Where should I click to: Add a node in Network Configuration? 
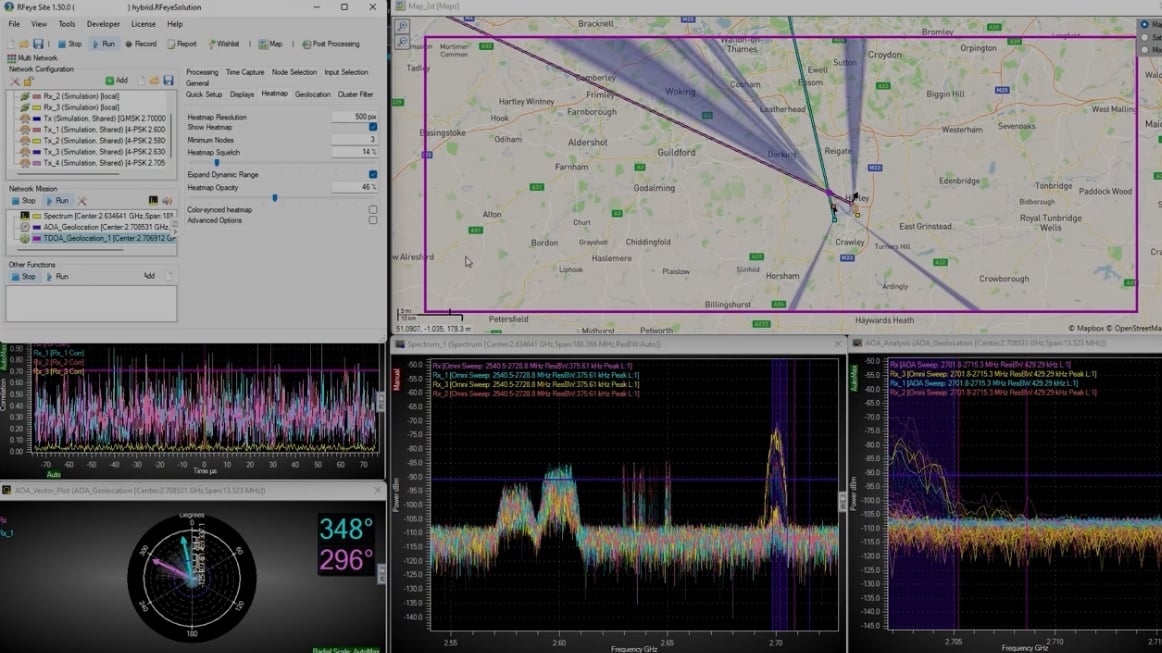[x=116, y=81]
